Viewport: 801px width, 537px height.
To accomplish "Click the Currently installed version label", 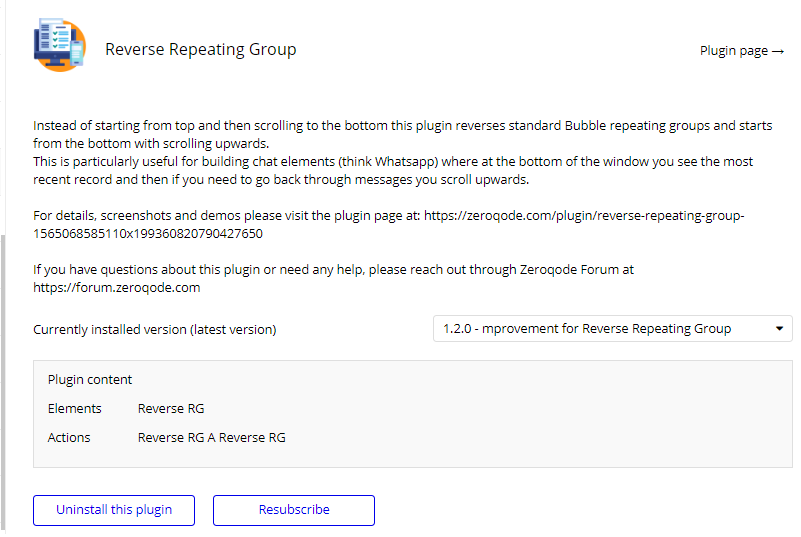I will click(155, 330).
